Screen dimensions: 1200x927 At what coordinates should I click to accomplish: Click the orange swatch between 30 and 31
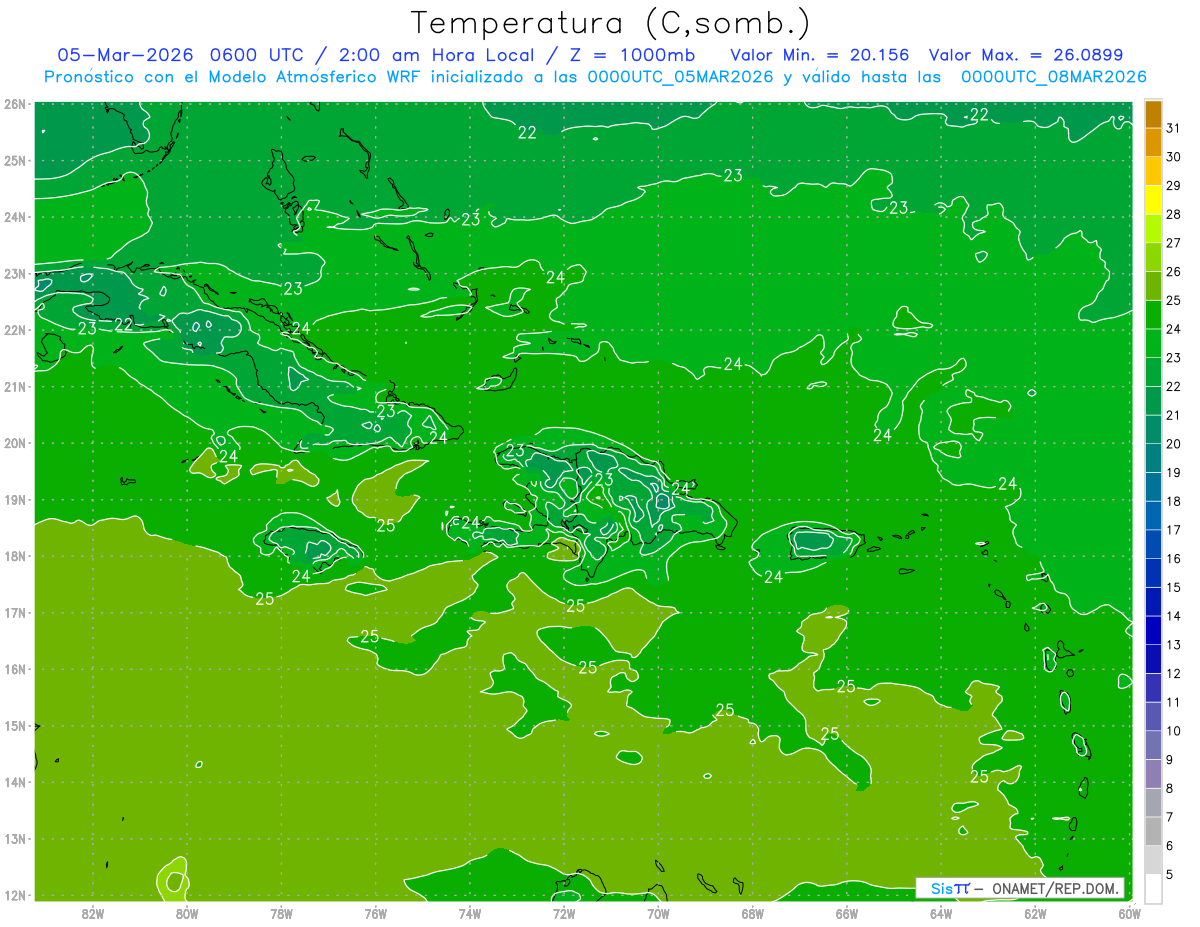coord(1153,142)
